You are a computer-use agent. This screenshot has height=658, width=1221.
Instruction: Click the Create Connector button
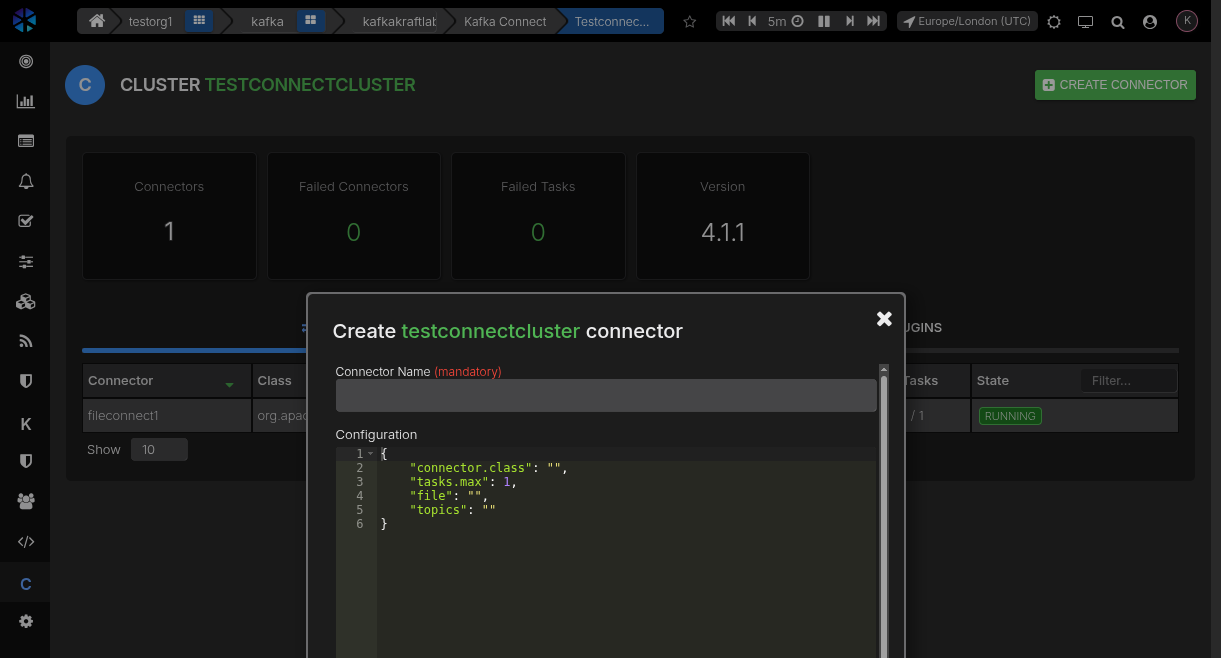tap(1115, 85)
